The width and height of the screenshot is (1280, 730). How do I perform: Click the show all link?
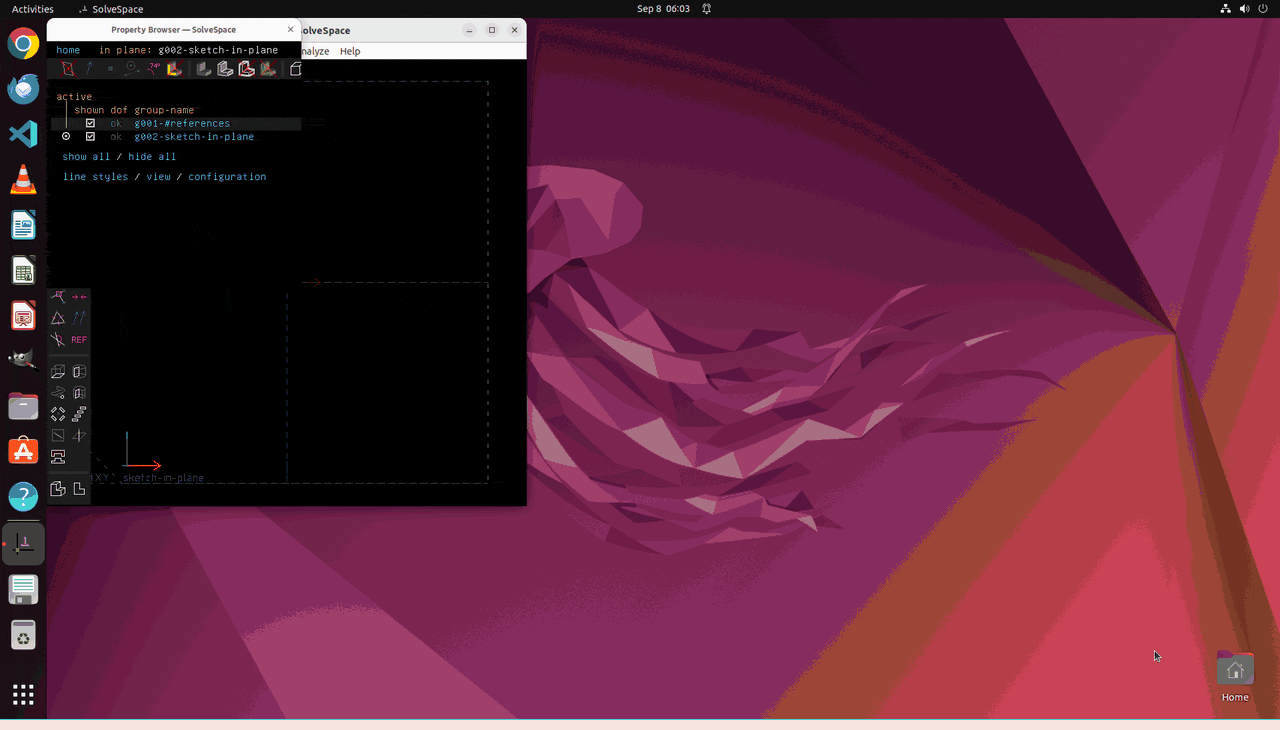pyautogui.click(x=86, y=157)
